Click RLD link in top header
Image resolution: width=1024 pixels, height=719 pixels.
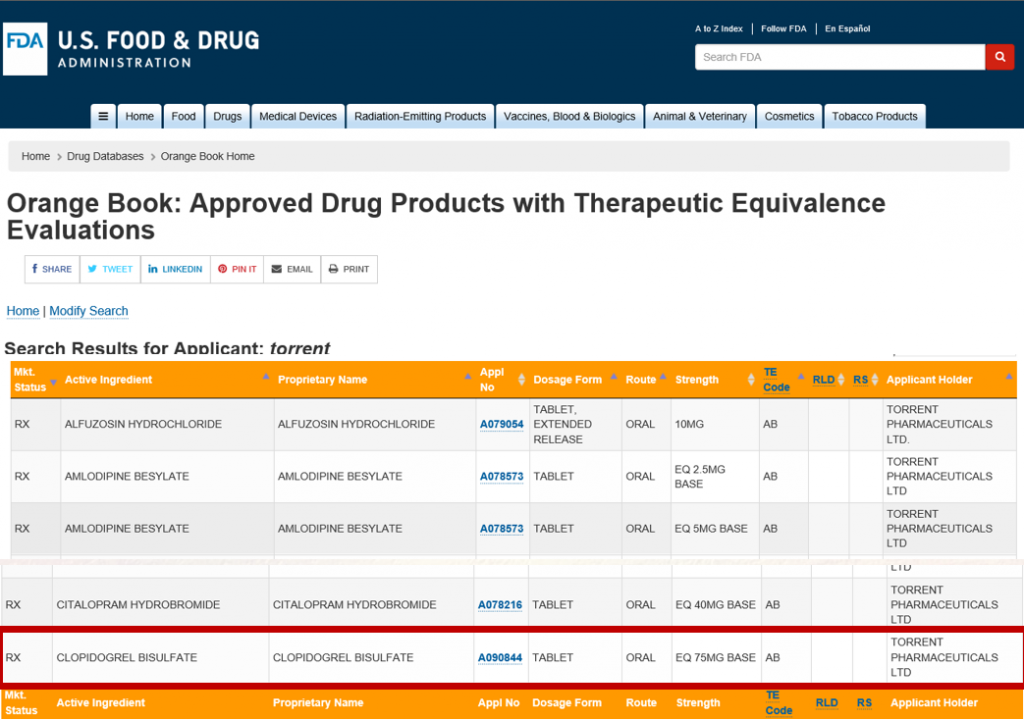tap(824, 379)
